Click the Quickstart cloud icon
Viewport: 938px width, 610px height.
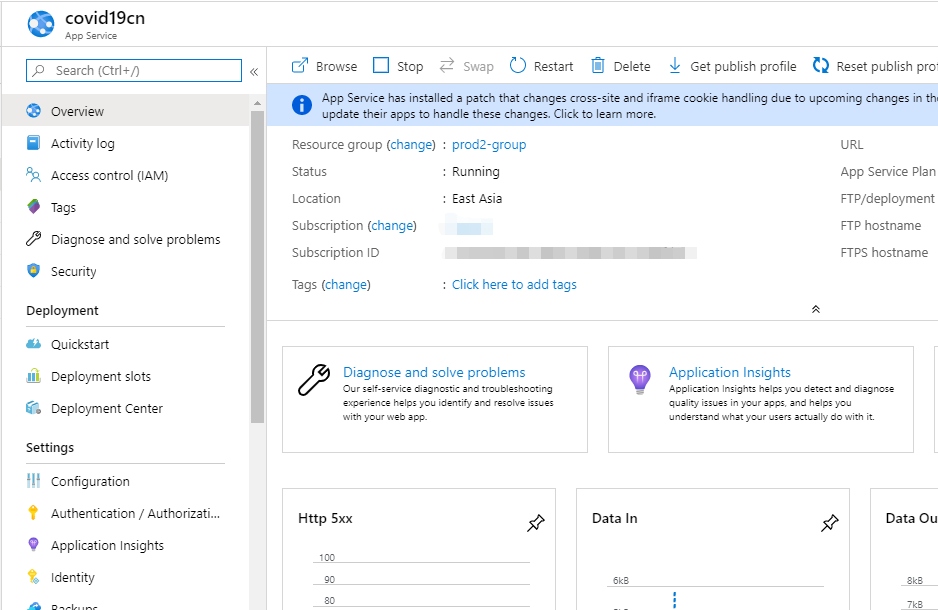tap(34, 344)
